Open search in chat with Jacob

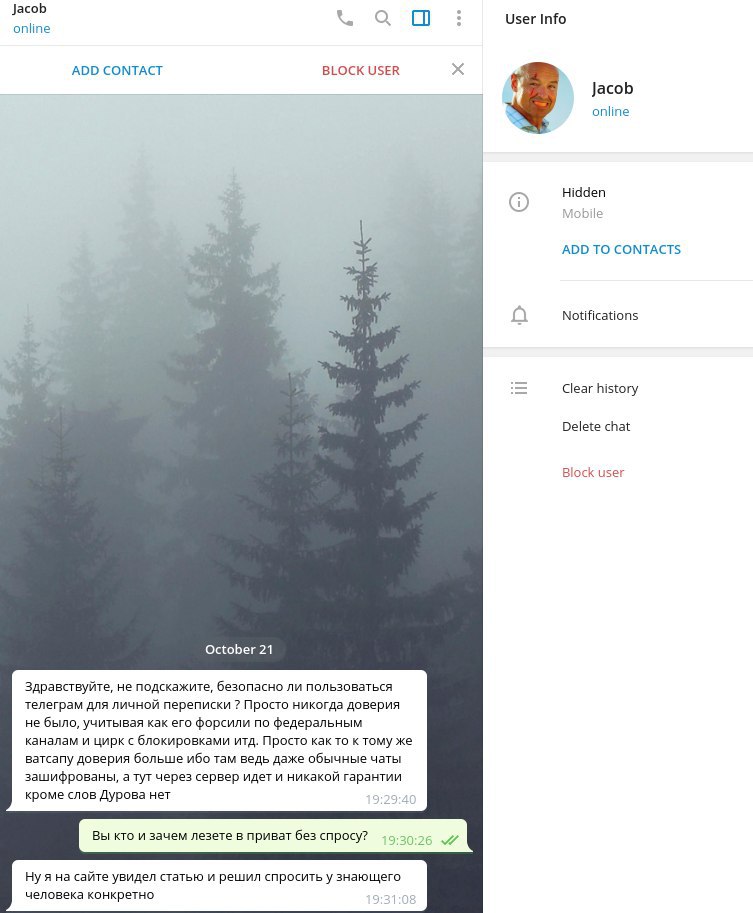383,19
